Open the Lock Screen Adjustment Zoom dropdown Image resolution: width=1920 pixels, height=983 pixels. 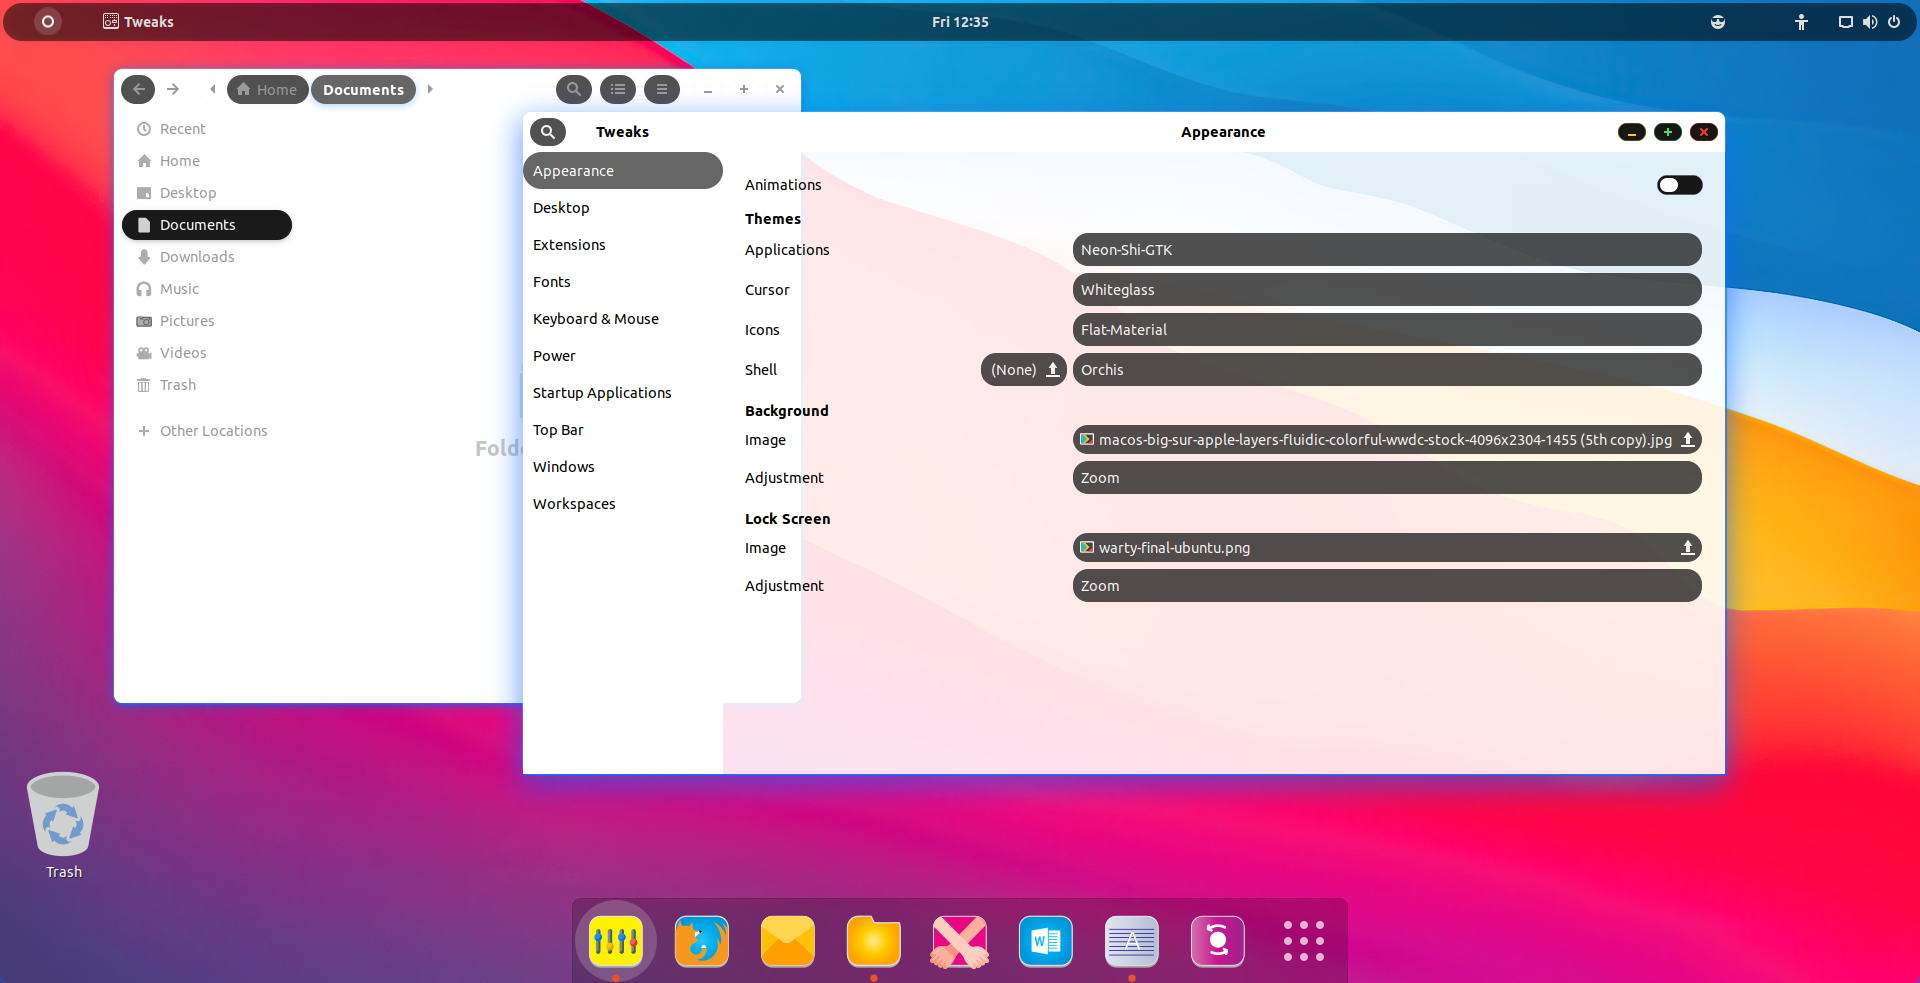pos(1387,586)
